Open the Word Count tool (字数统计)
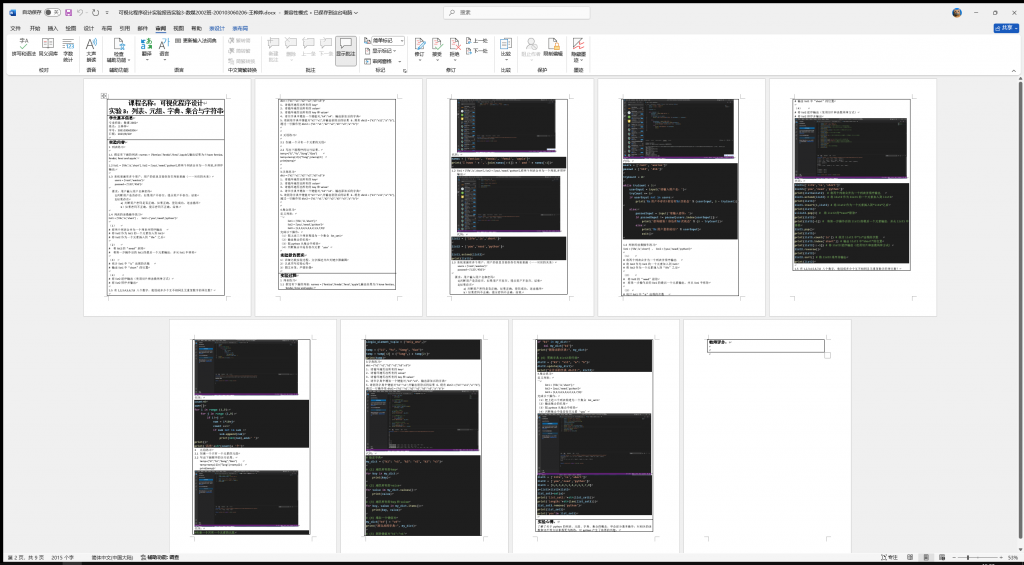 (x=69, y=50)
